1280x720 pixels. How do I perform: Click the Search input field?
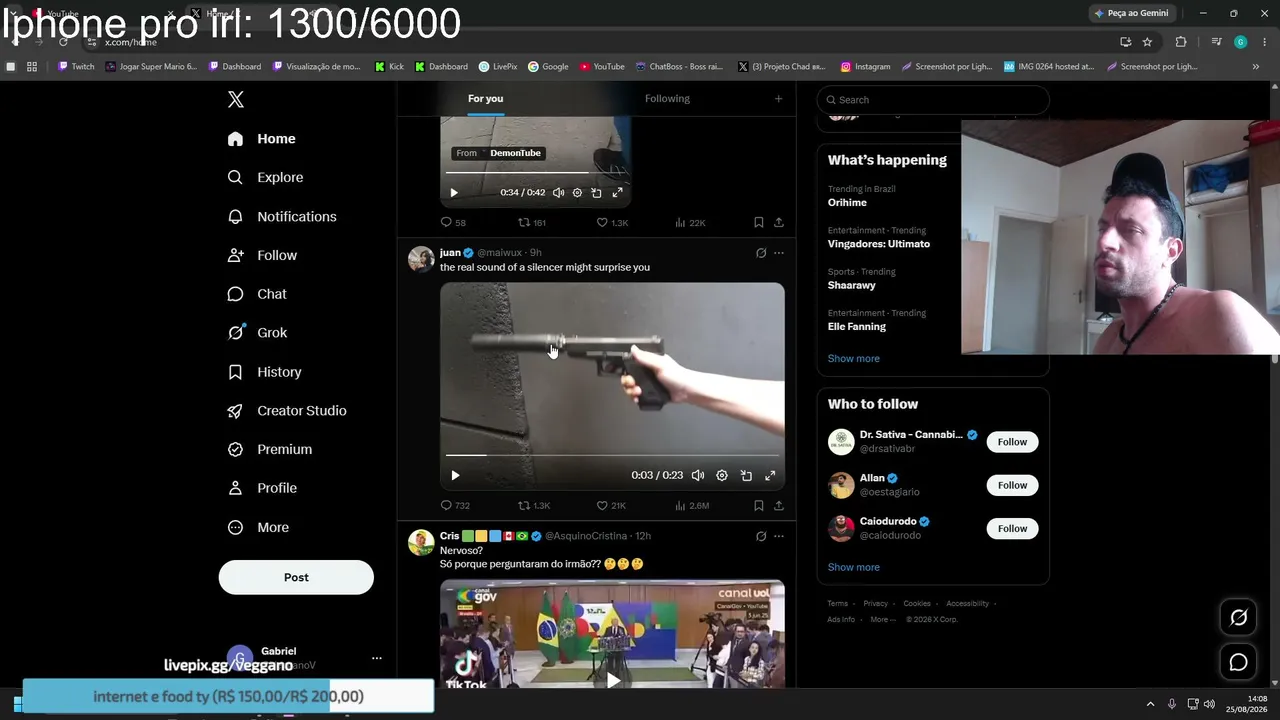point(933,100)
